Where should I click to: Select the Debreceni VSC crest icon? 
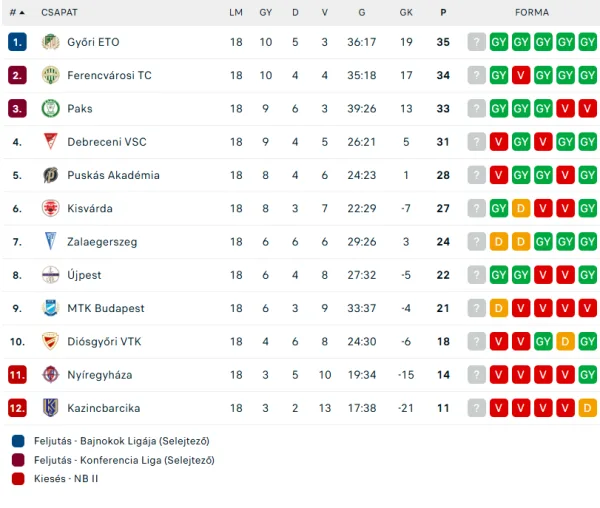click(x=50, y=142)
